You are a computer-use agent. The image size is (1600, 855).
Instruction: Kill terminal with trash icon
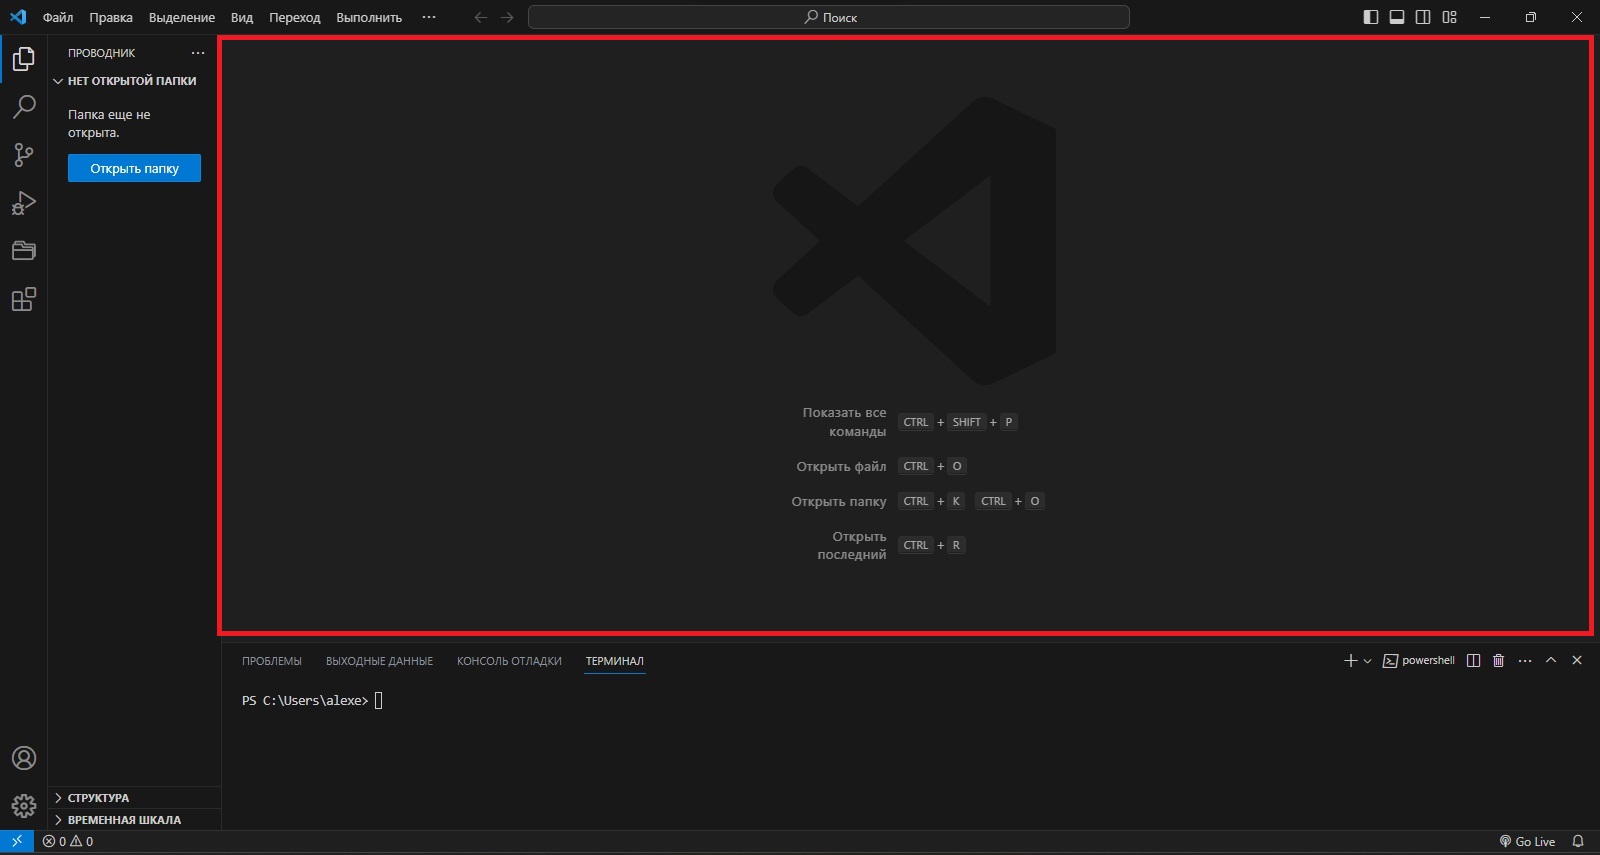(x=1498, y=661)
